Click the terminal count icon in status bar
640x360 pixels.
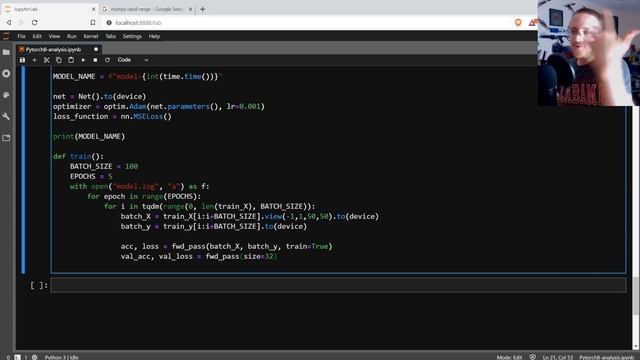coord(17,357)
